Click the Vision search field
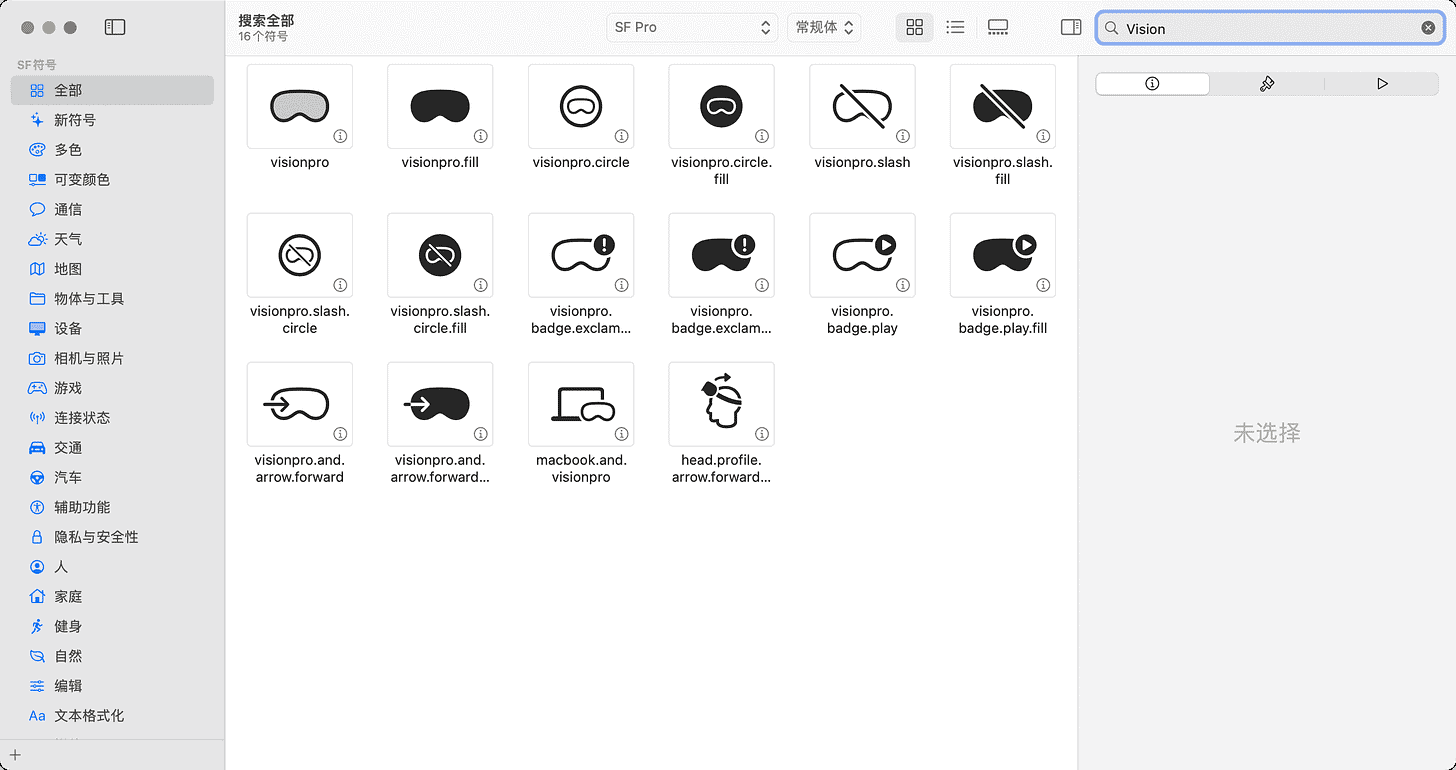The width and height of the screenshot is (1456, 770). pyautogui.click(x=1270, y=28)
